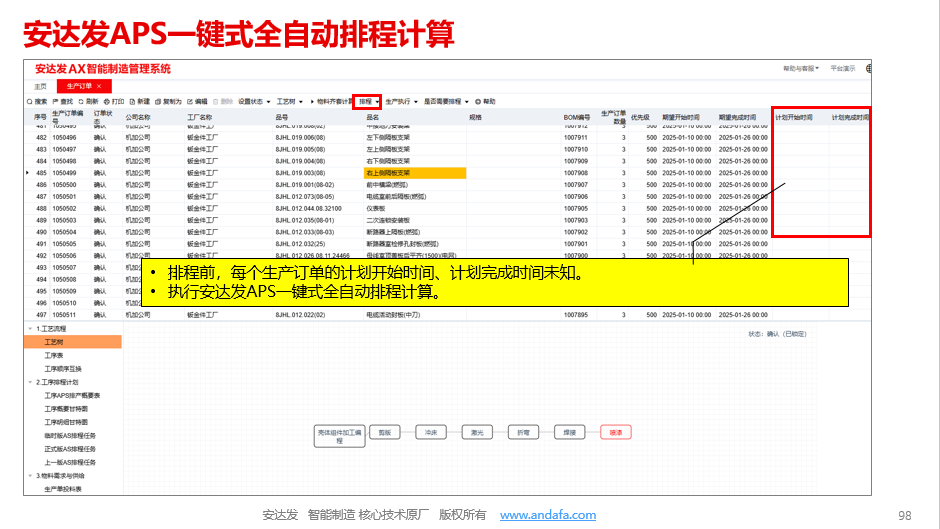Click the highlighted yellow cell in row 485

(415, 173)
